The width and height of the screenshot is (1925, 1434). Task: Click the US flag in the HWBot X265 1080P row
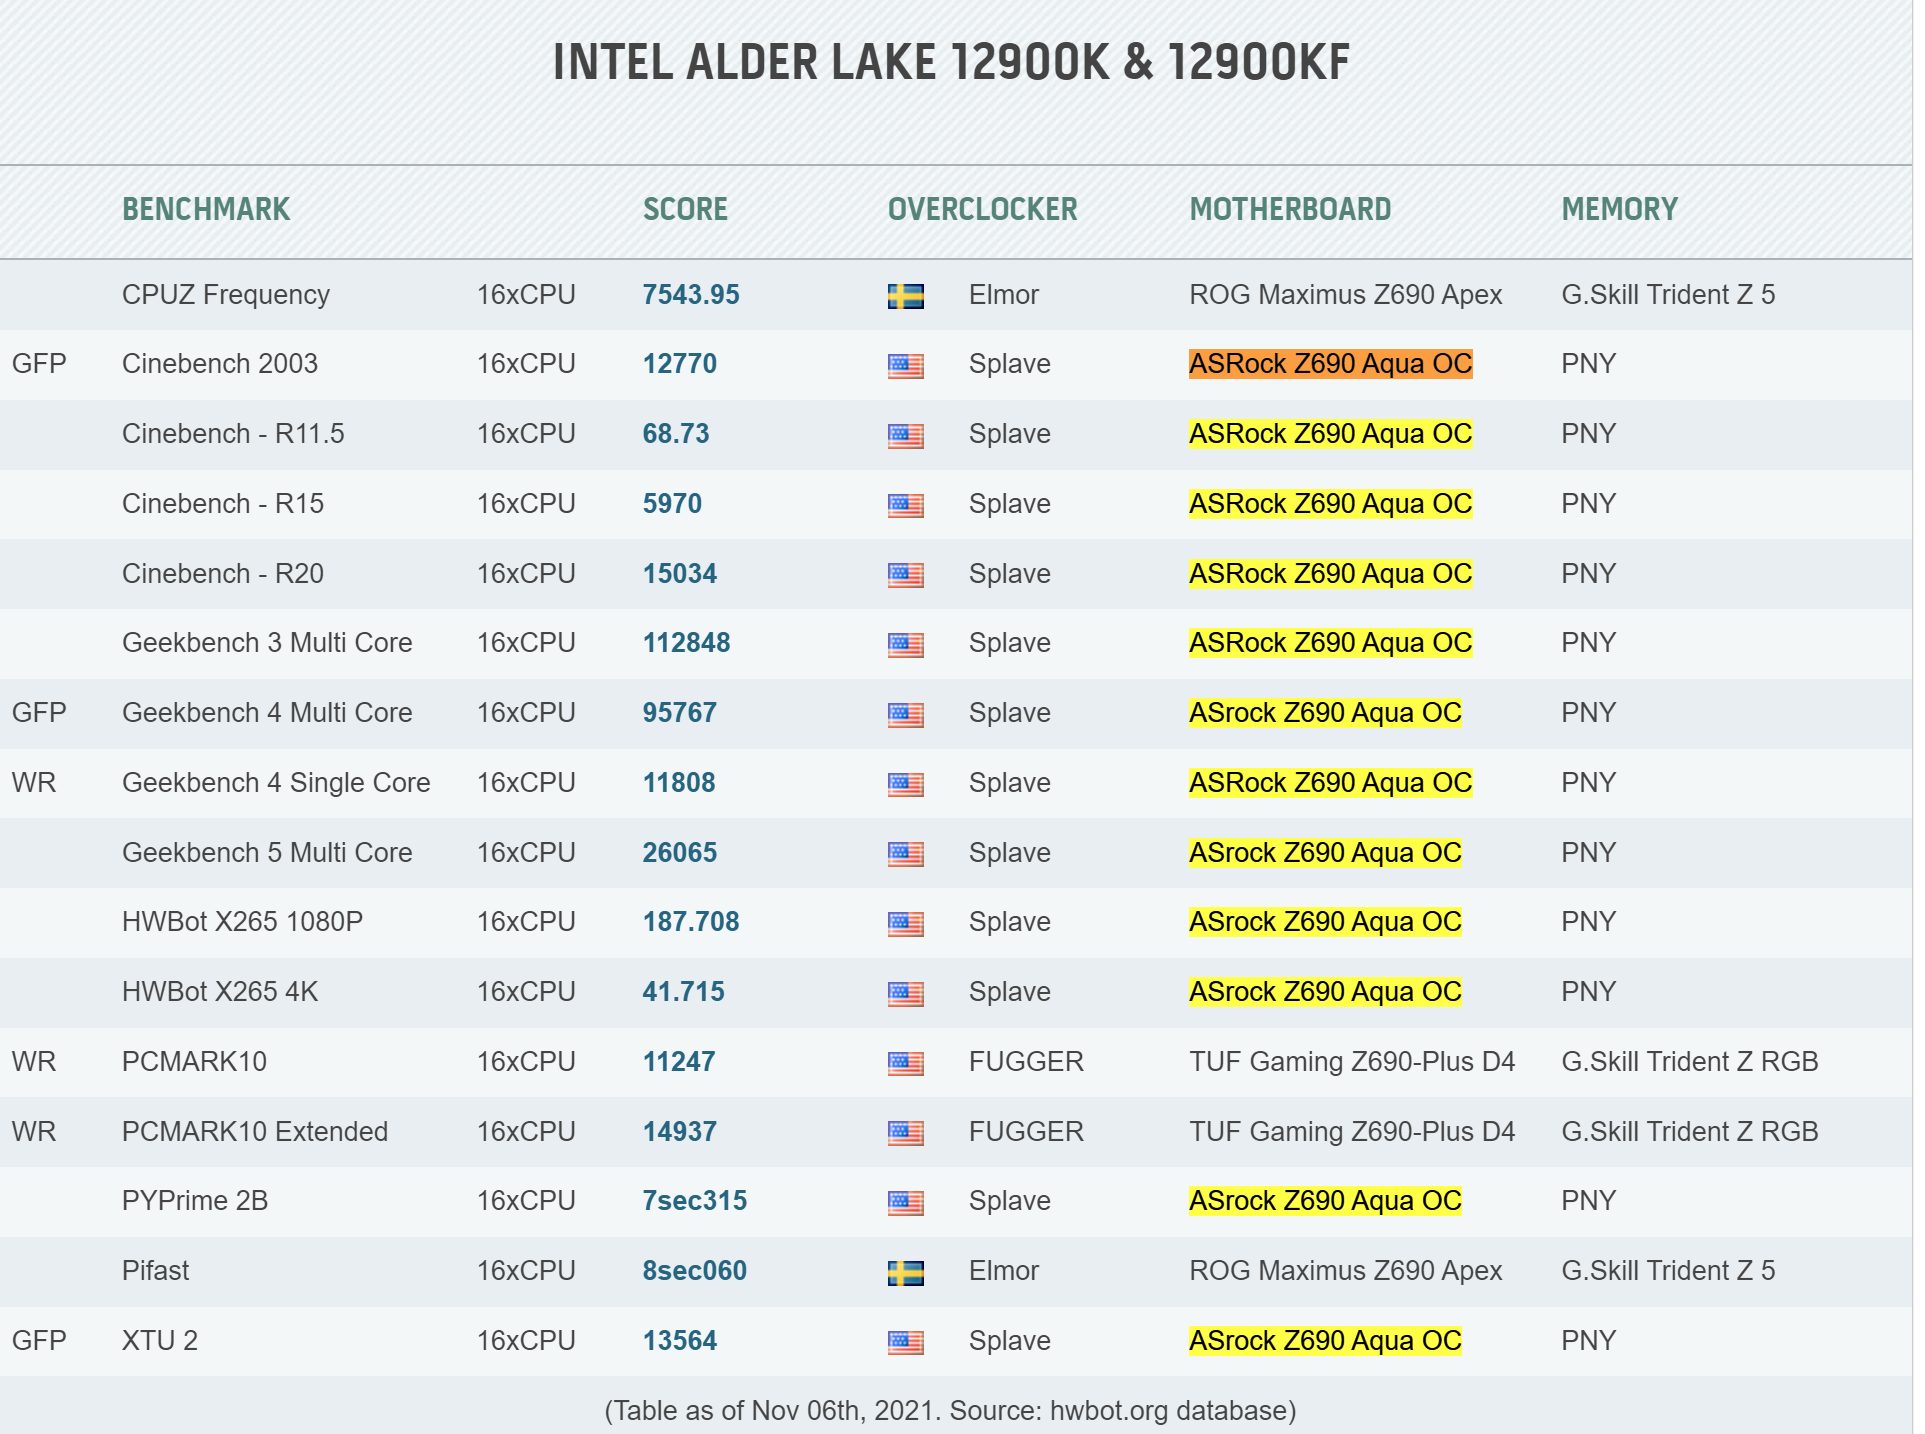905,924
